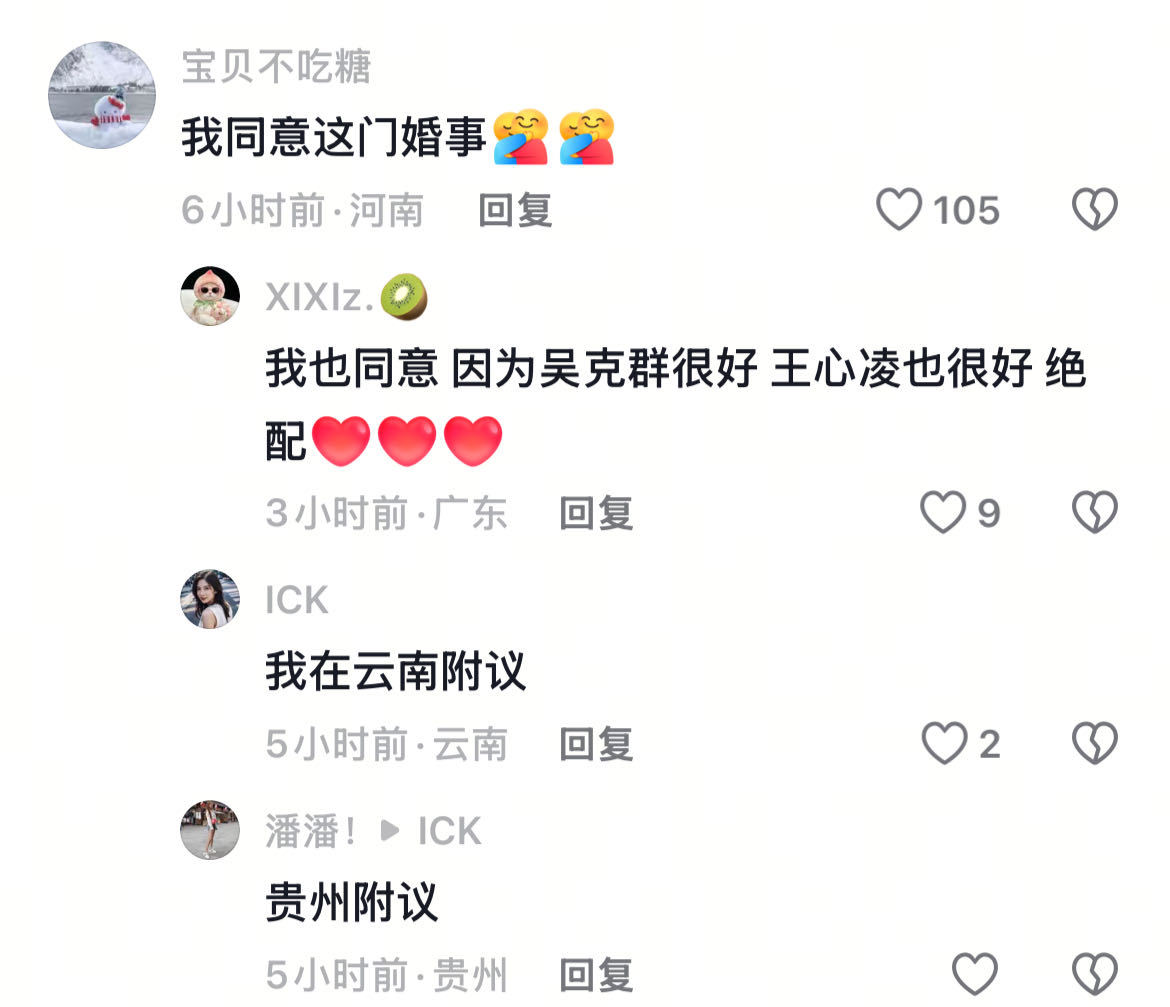Reply to ICK's comment

[x=596, y=744]
